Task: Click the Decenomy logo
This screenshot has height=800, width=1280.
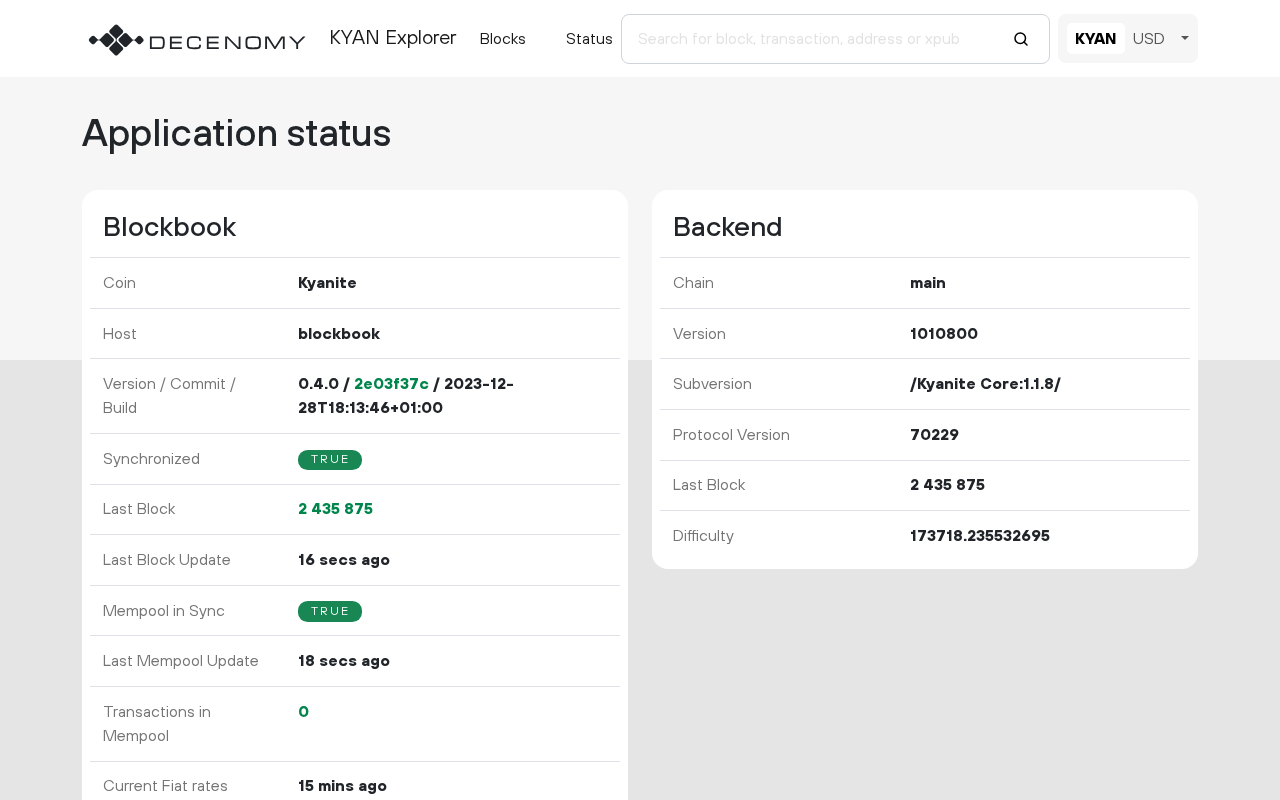Action: click(x=197, y=40)
